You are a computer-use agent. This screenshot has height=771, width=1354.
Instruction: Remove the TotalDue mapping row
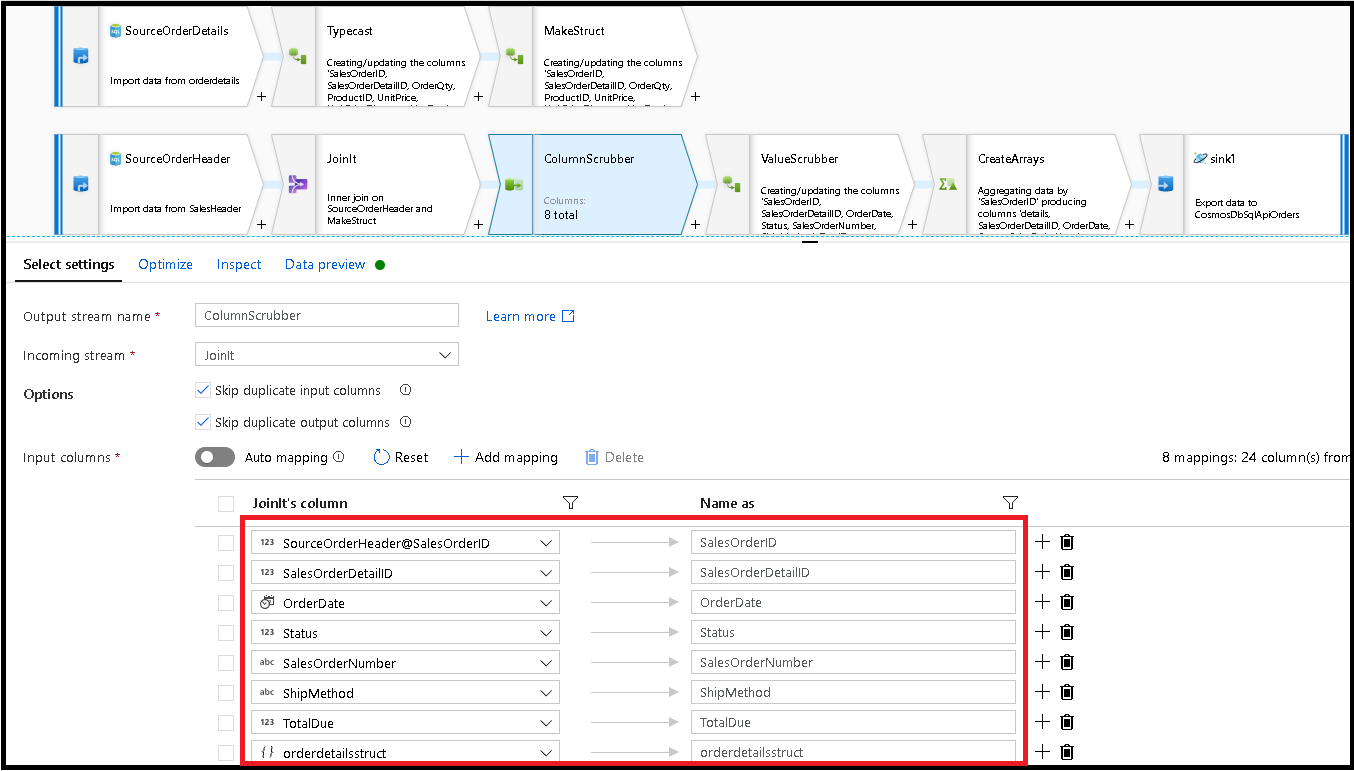pyautogui.click(x=1067, y=722)
